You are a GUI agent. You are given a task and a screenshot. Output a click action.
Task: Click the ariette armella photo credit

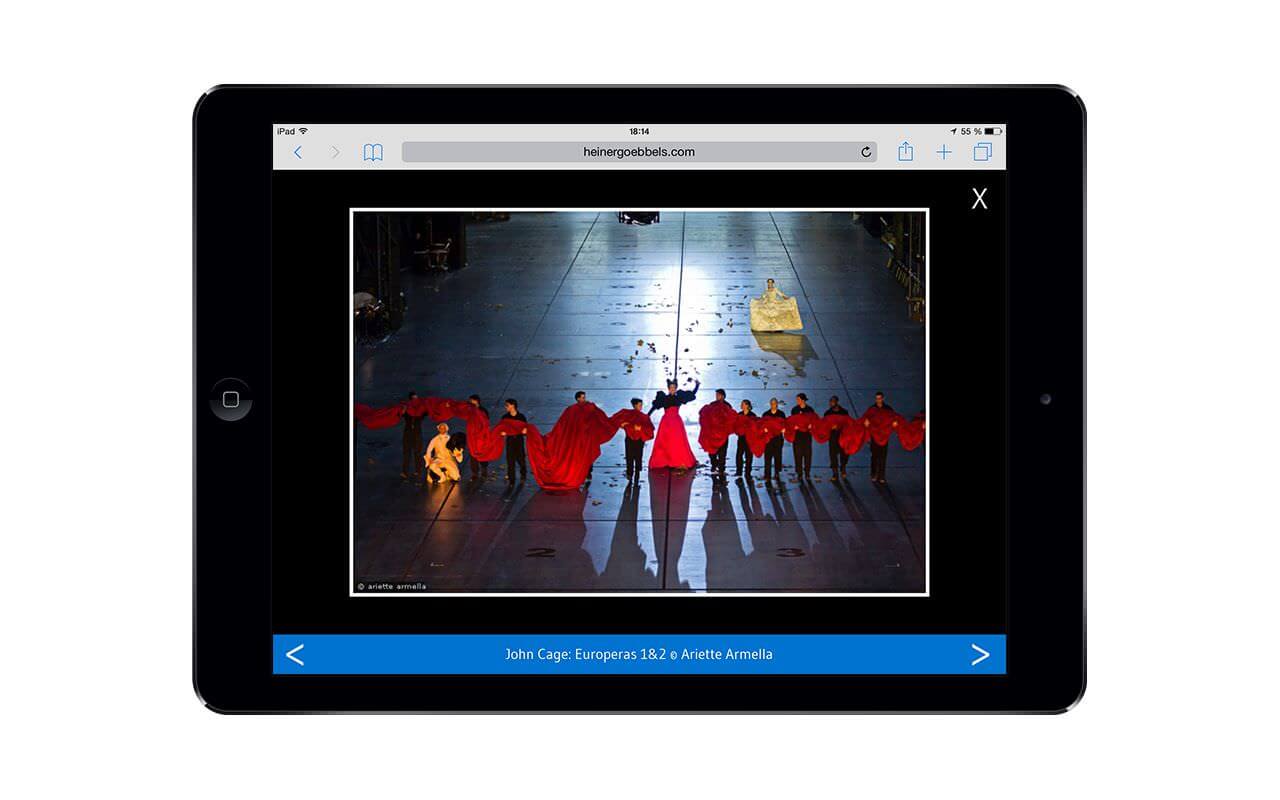pyautogui.click(x=392, y=587)
